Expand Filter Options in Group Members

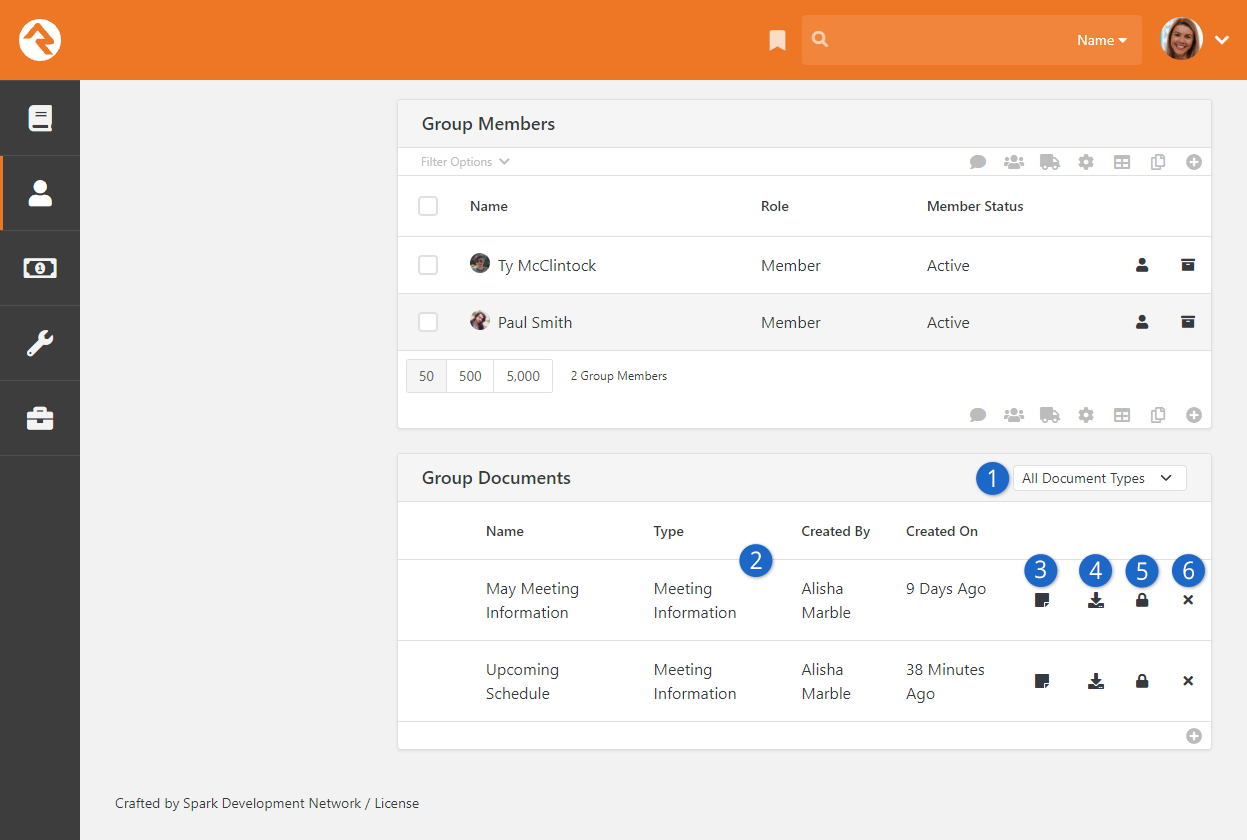point(465,162)
